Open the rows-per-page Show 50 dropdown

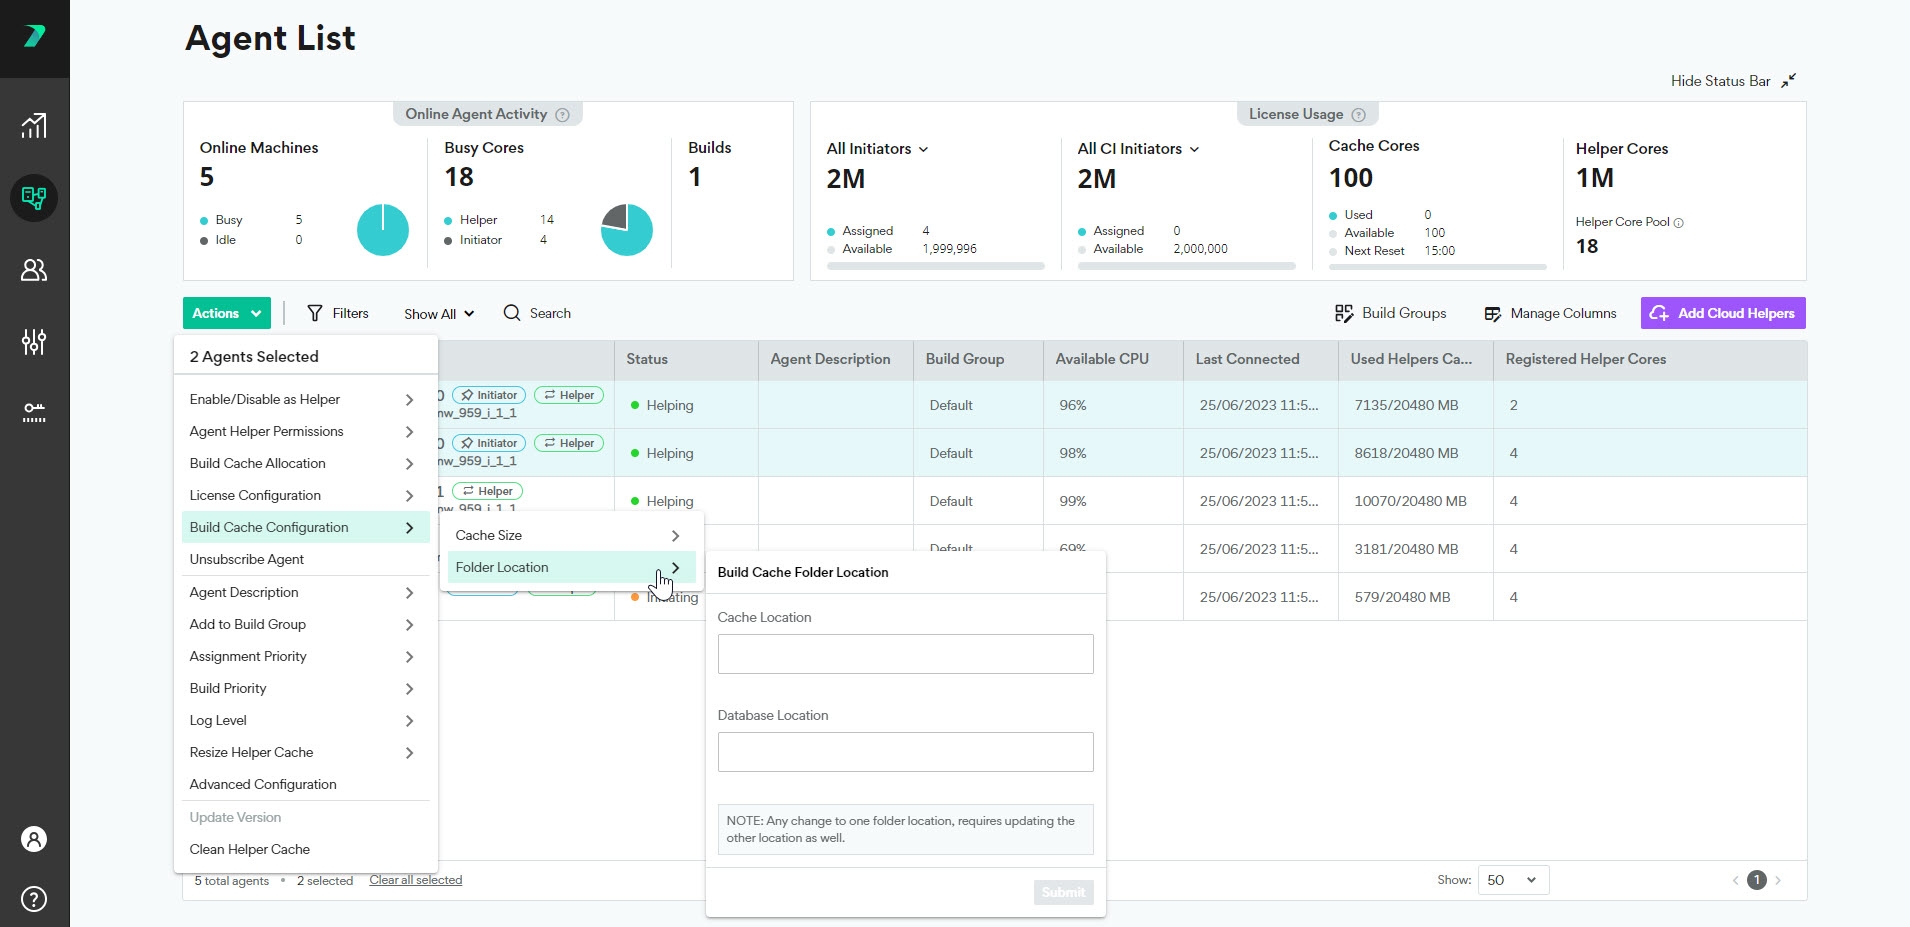tap(1511, 880)
